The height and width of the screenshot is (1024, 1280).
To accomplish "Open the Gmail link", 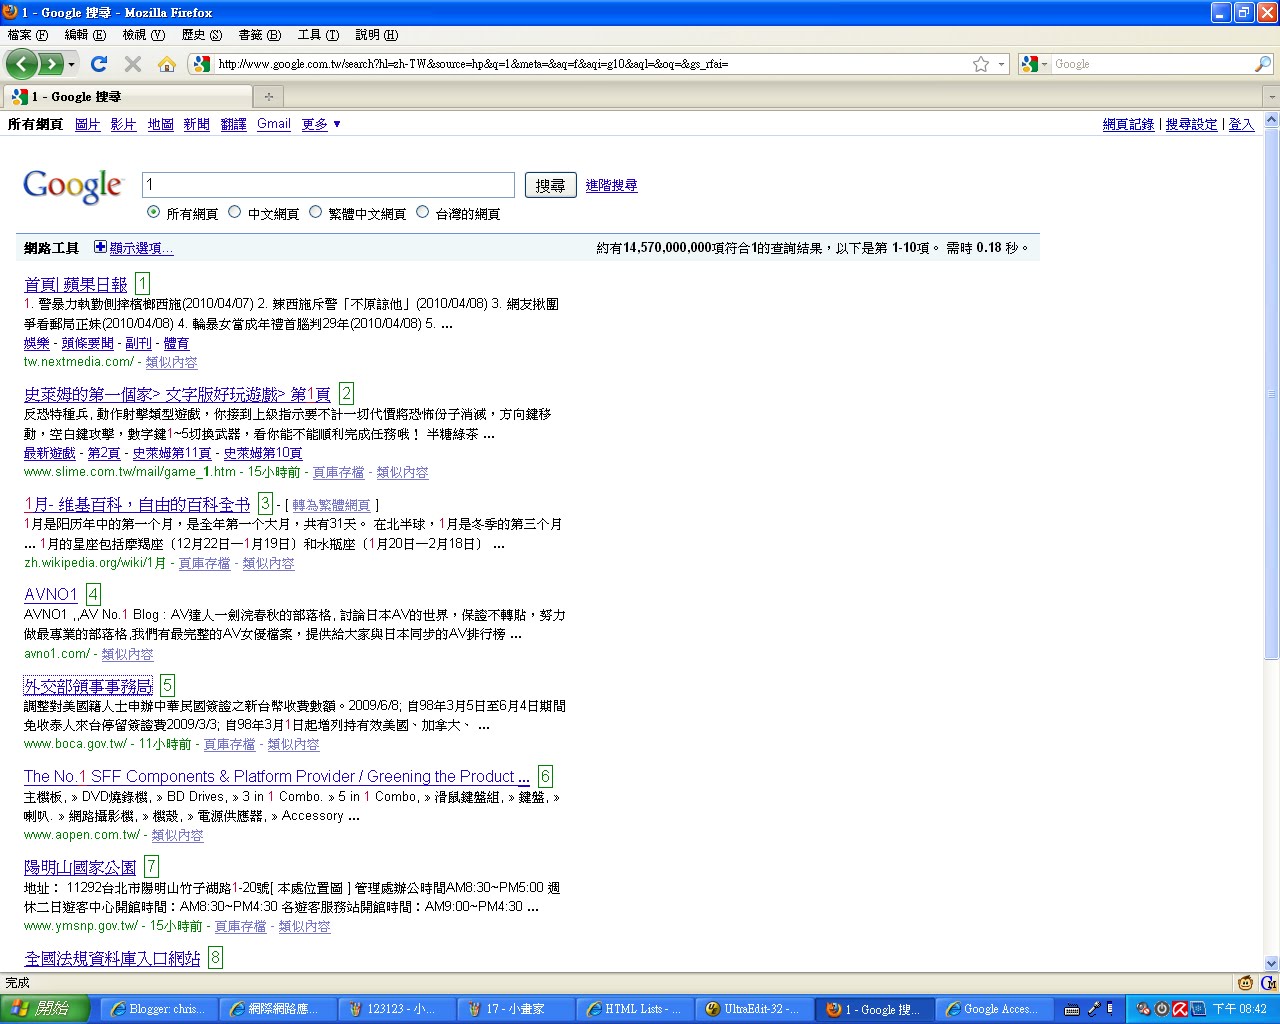I will (x=274, y=124).
